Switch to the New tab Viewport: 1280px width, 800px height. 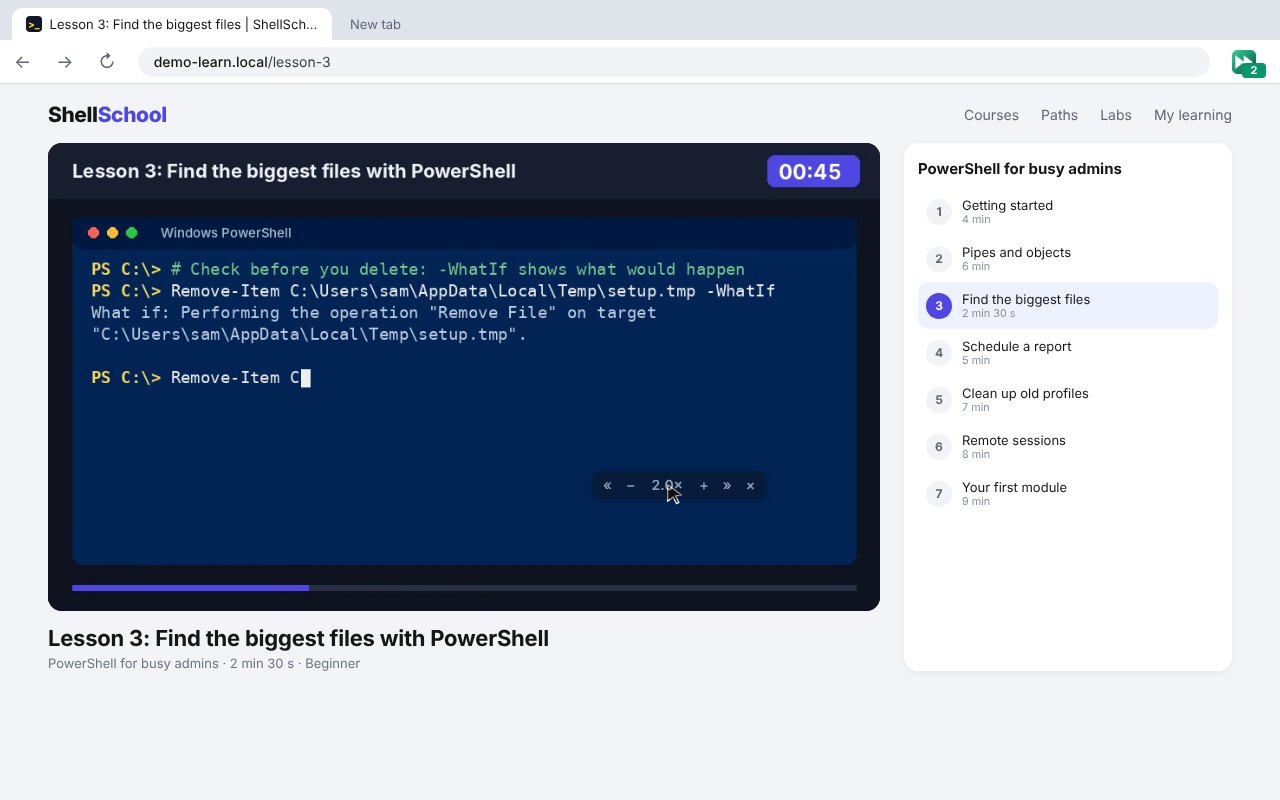pos(375,24)
